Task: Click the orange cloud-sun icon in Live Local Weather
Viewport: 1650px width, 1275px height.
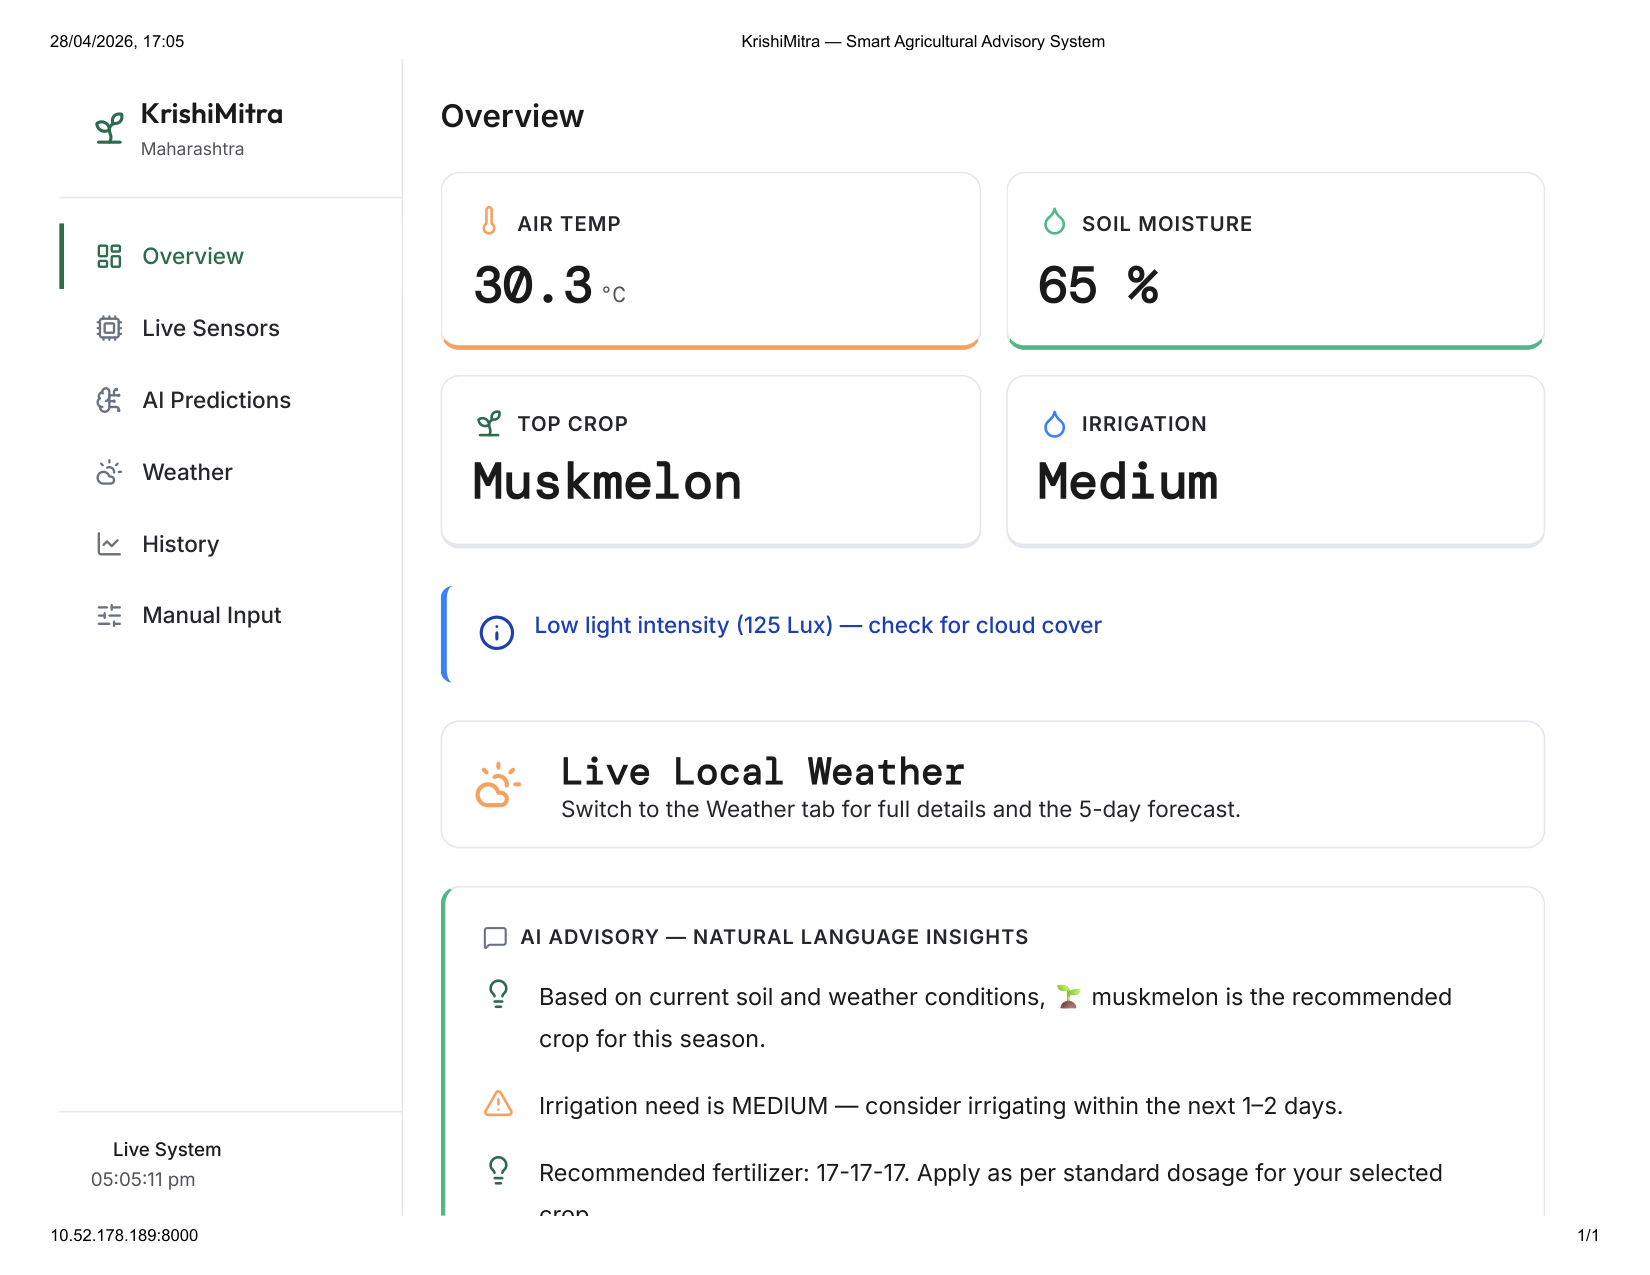Action: [x=498, y=785]
